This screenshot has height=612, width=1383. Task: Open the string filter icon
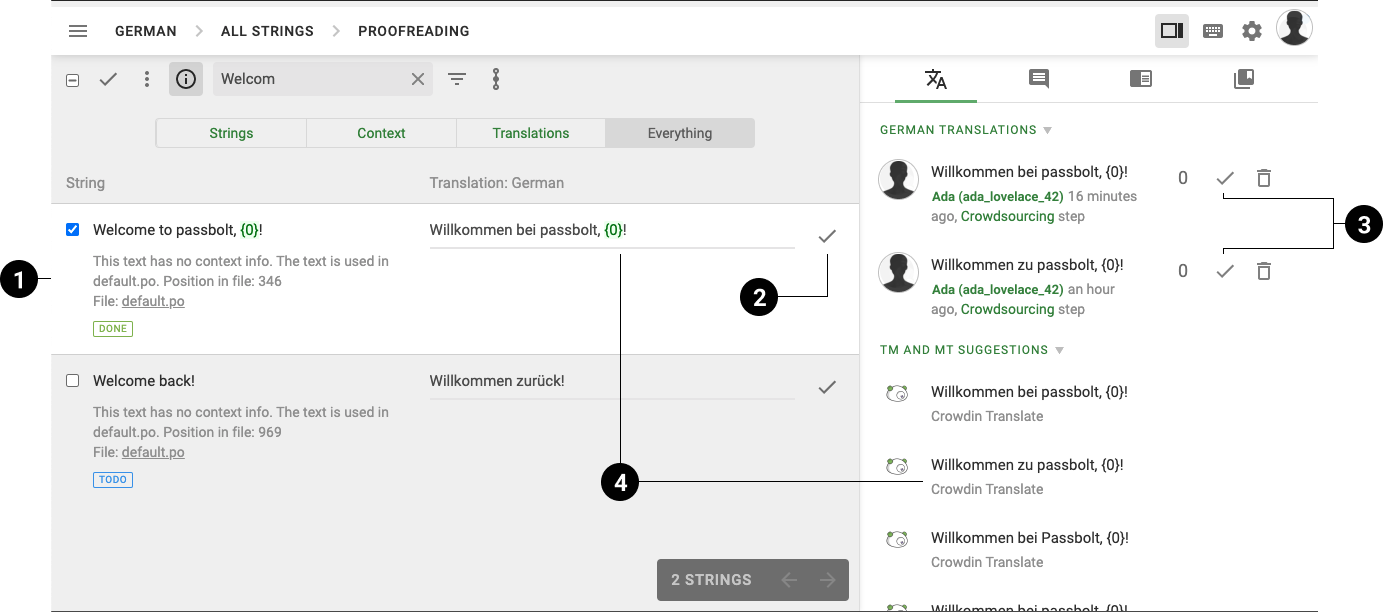point(457,79)
